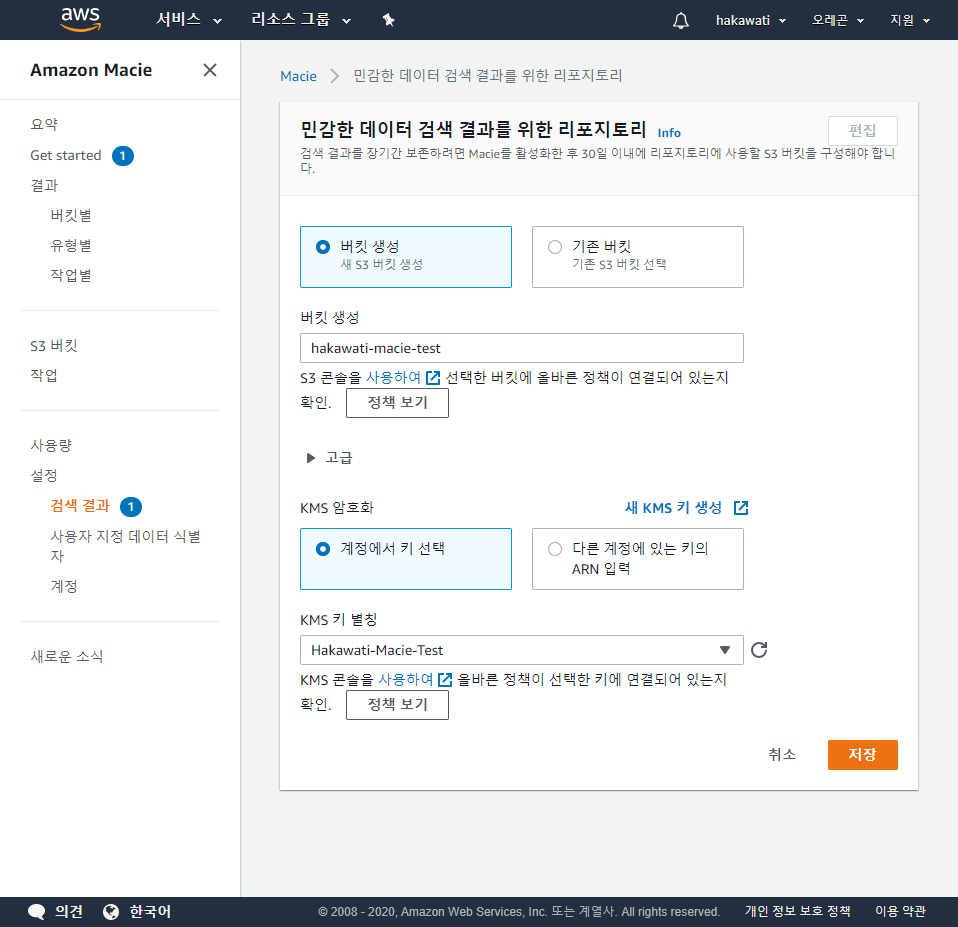Click the KMS 콘솔 사용하여 link
Viewport: 958px width, 927px height.
pyautogui.click(x=406, y=680)
